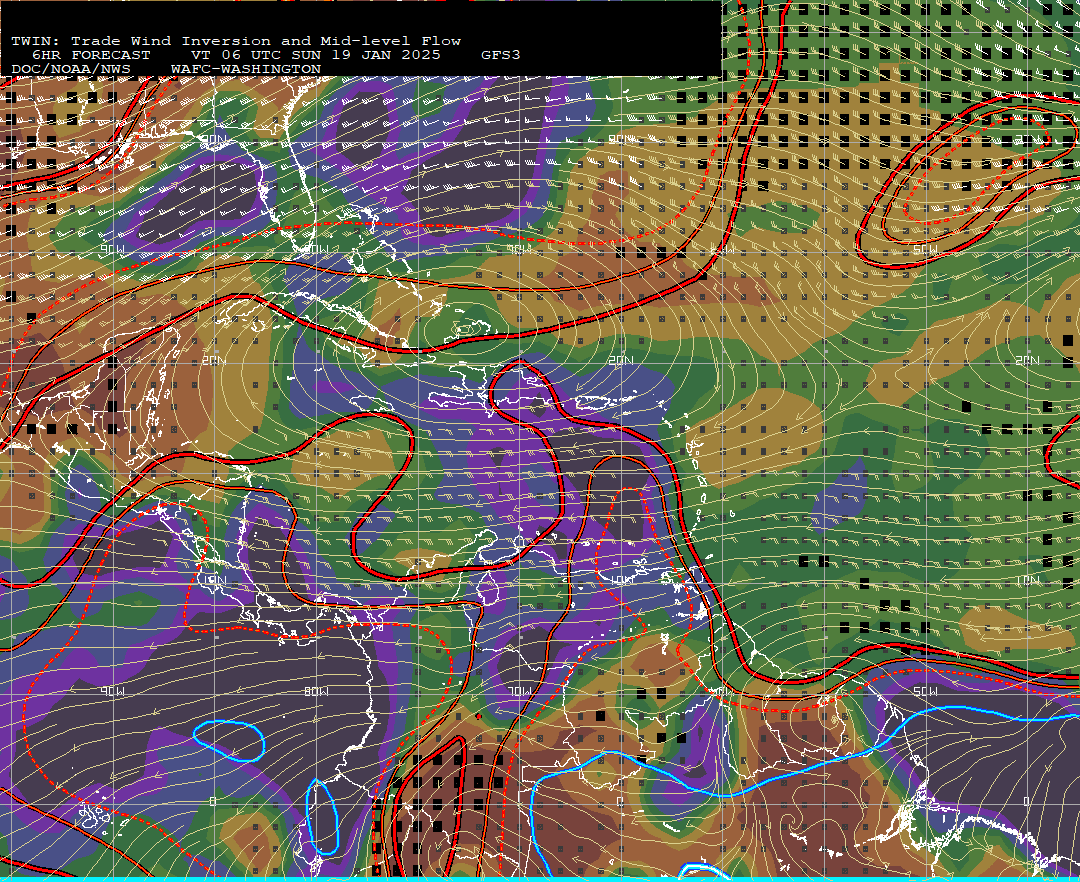Click the 90W label above the Galapagos region
The height and width of the screenshot is (882, 1080).
[x=113, y=691]
